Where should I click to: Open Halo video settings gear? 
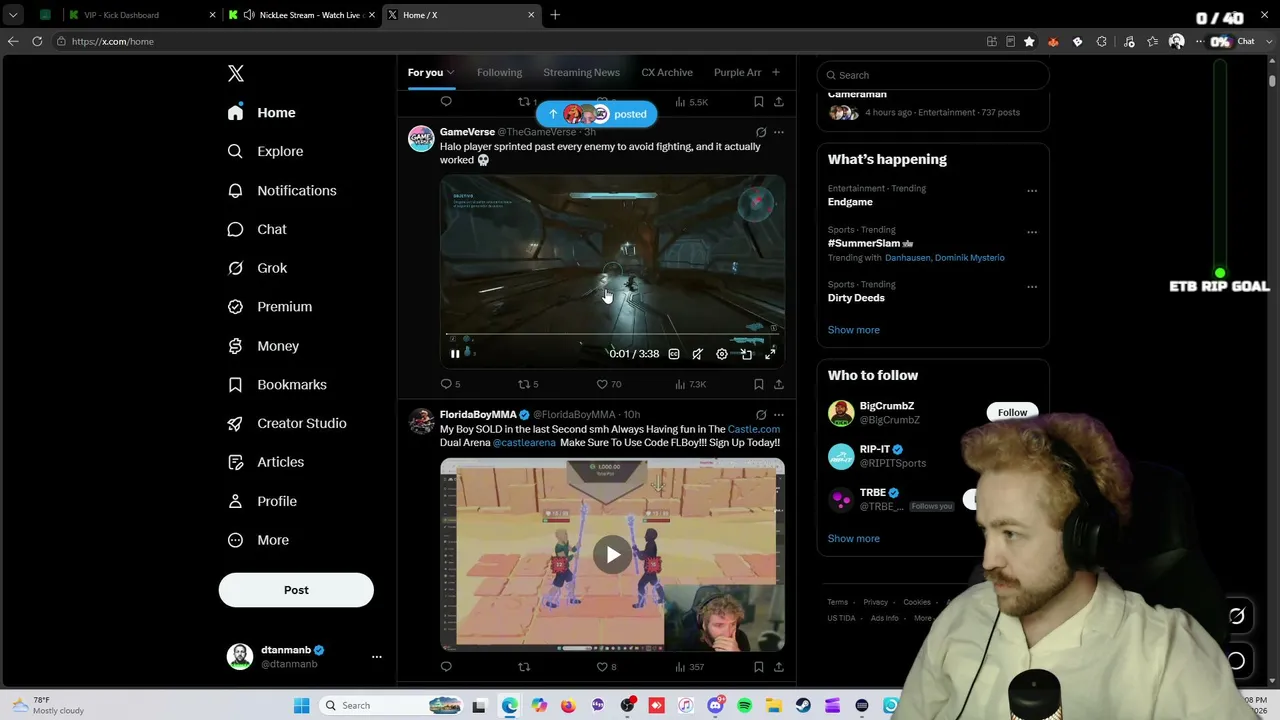722,354
